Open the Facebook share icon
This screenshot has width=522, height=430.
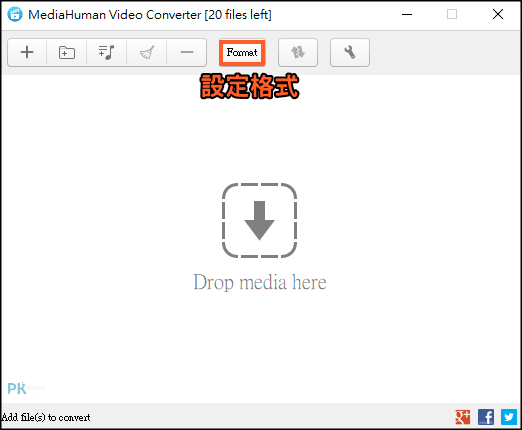pyautogui.click(x=486, y=417)
